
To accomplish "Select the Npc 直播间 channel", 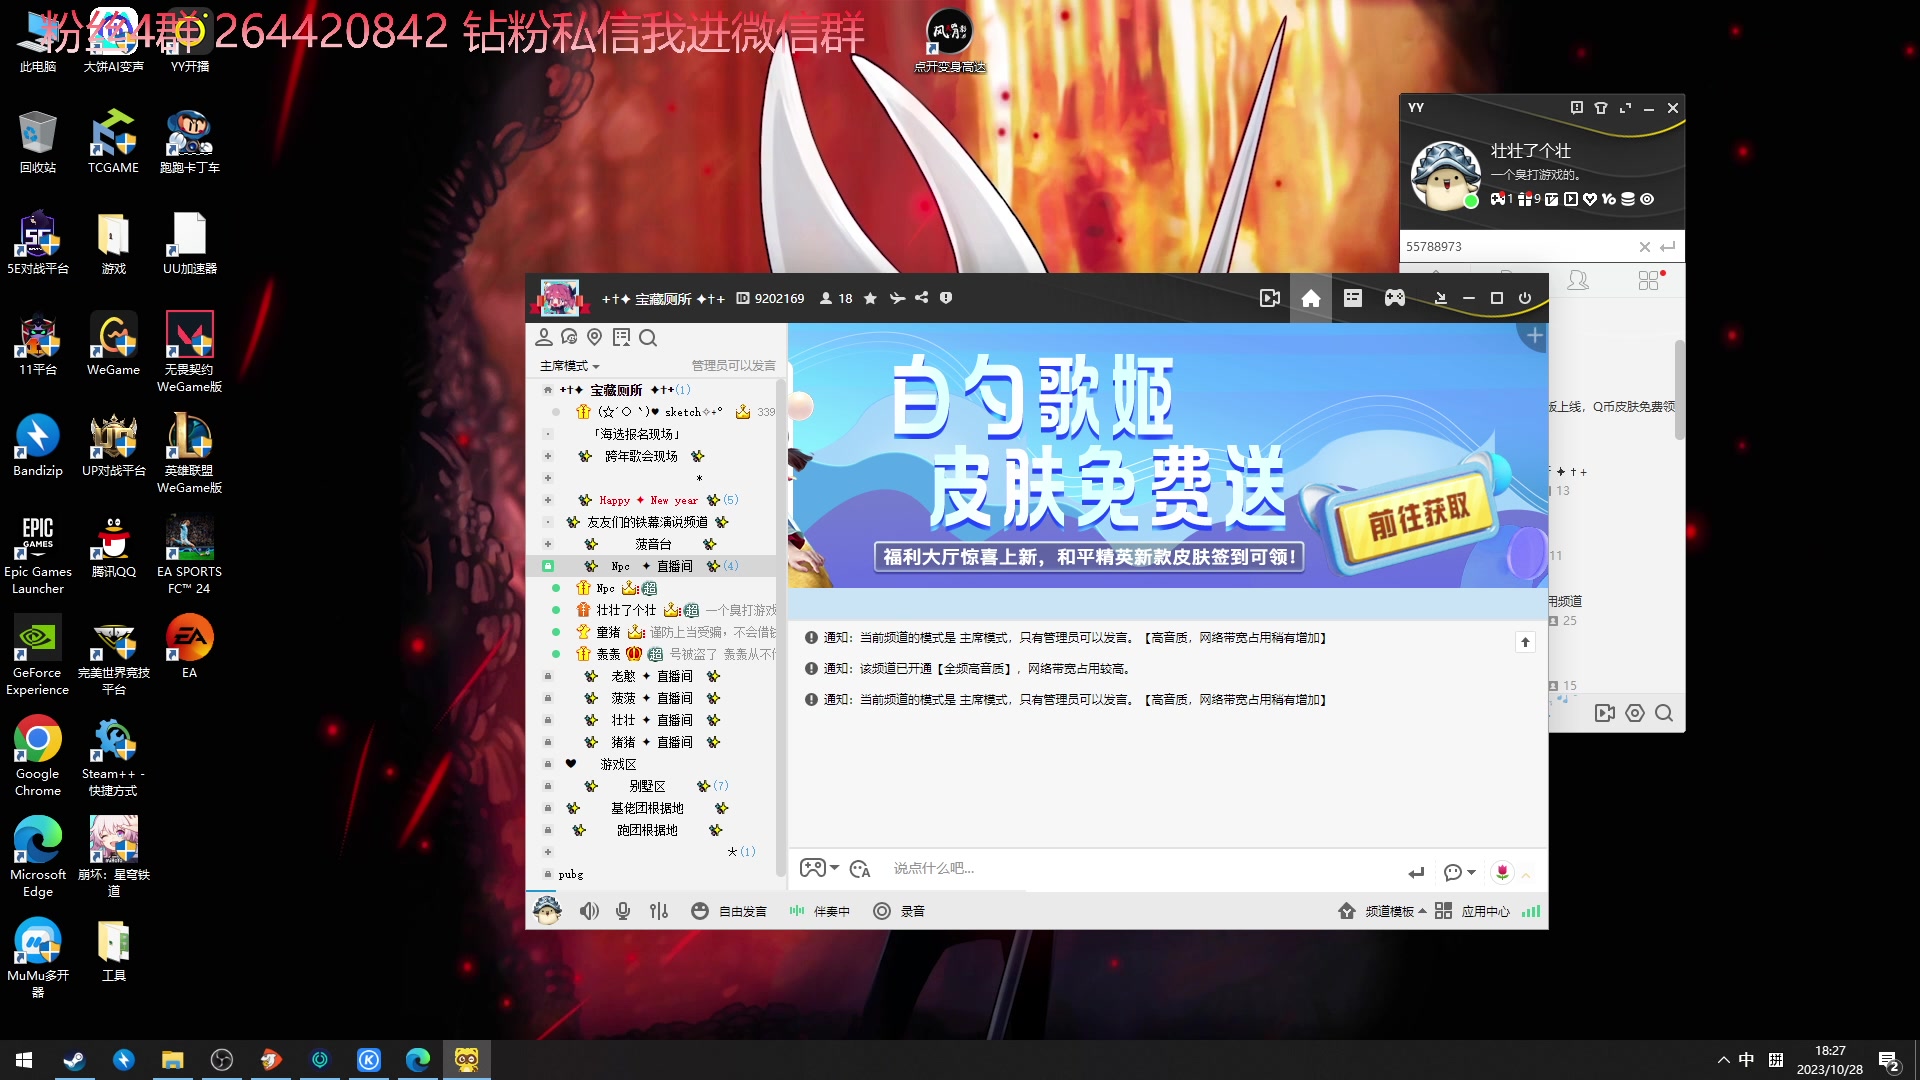I will 653,566.
